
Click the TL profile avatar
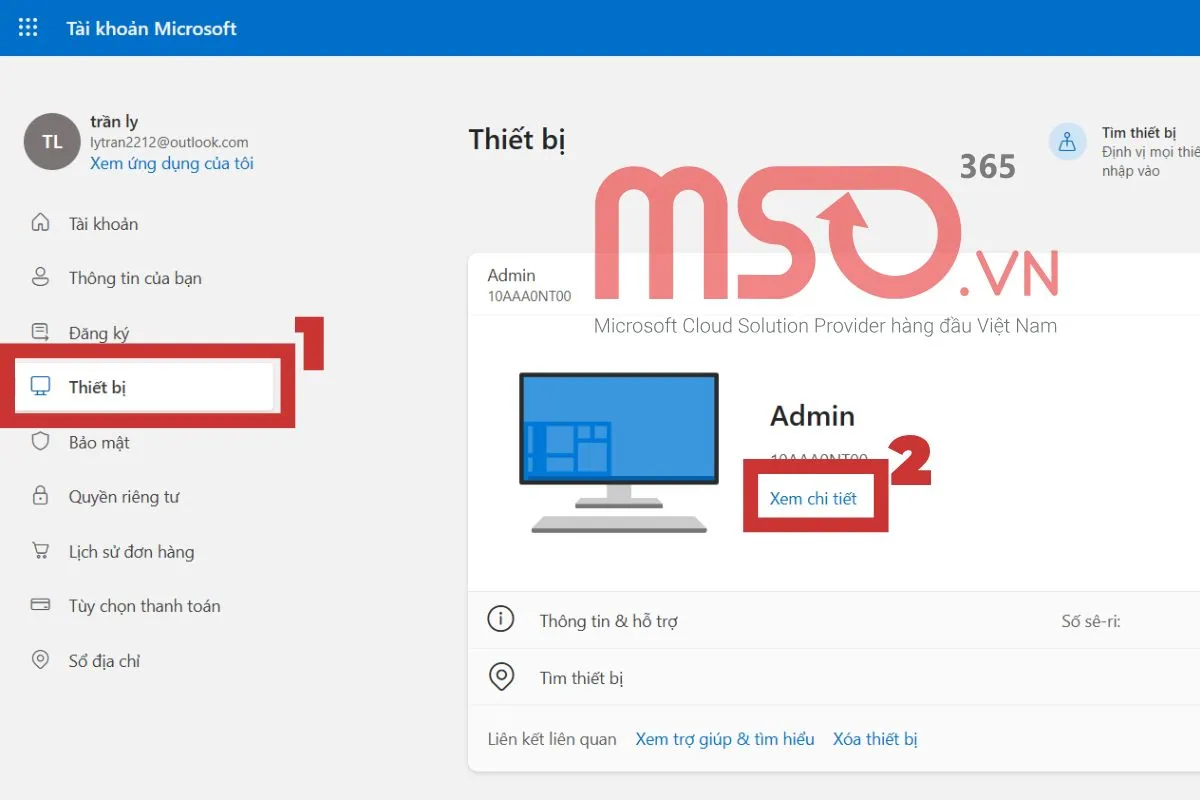click(52, 142)
